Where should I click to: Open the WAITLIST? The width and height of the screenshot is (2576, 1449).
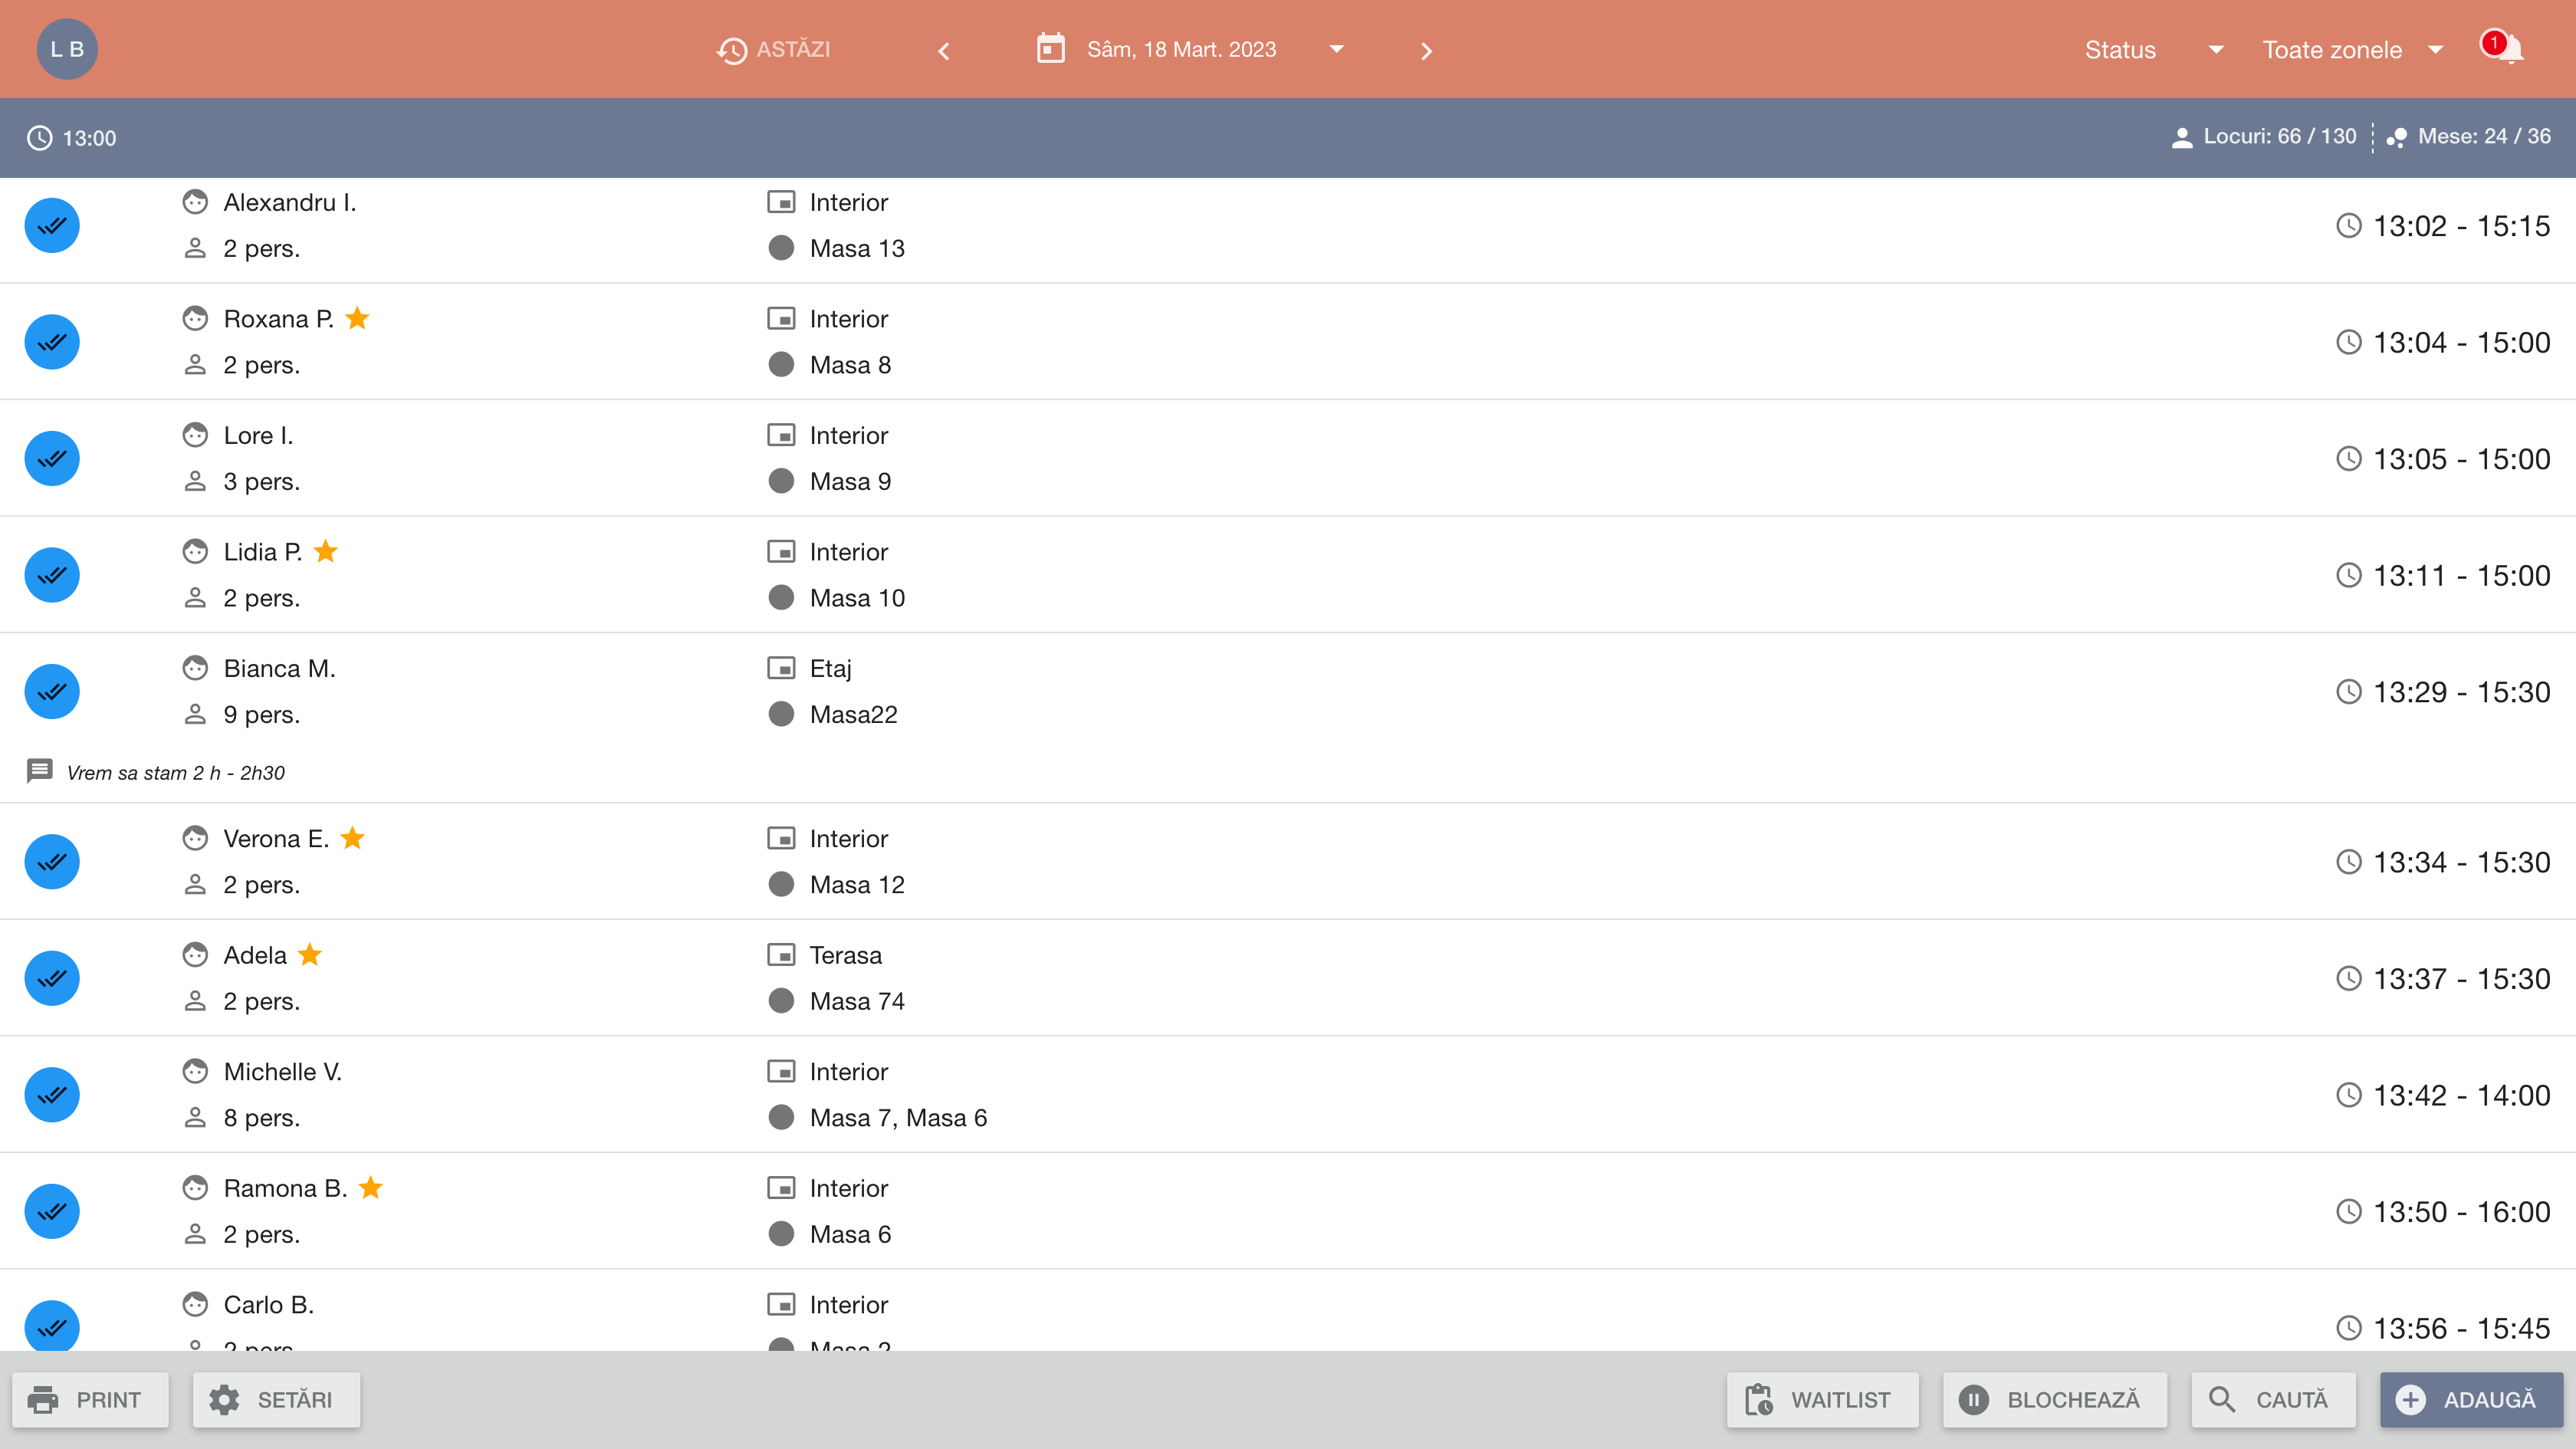[x=1822, y=1400]
